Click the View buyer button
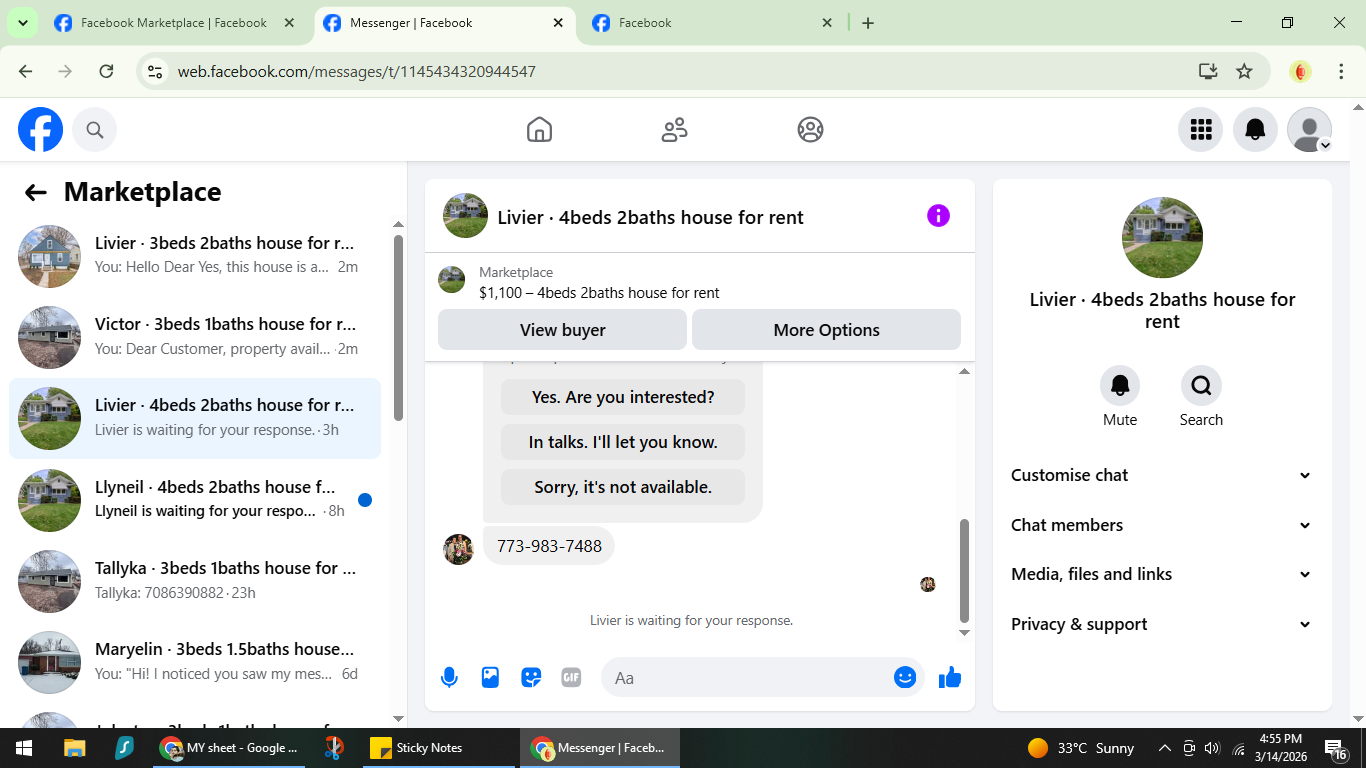 pyautogui.click(x=562, y=330)
